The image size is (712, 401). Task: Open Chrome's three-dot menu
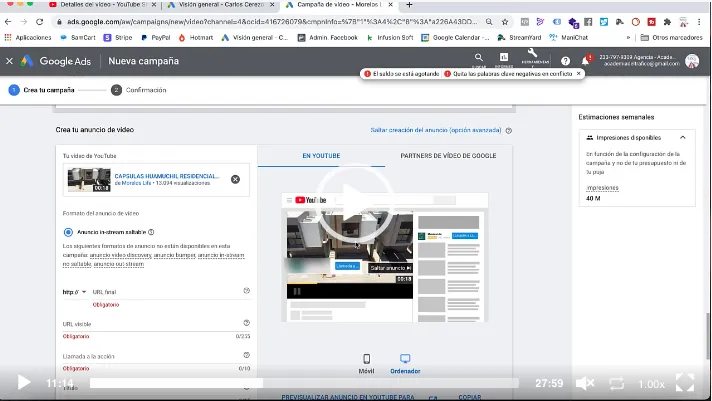699,22
